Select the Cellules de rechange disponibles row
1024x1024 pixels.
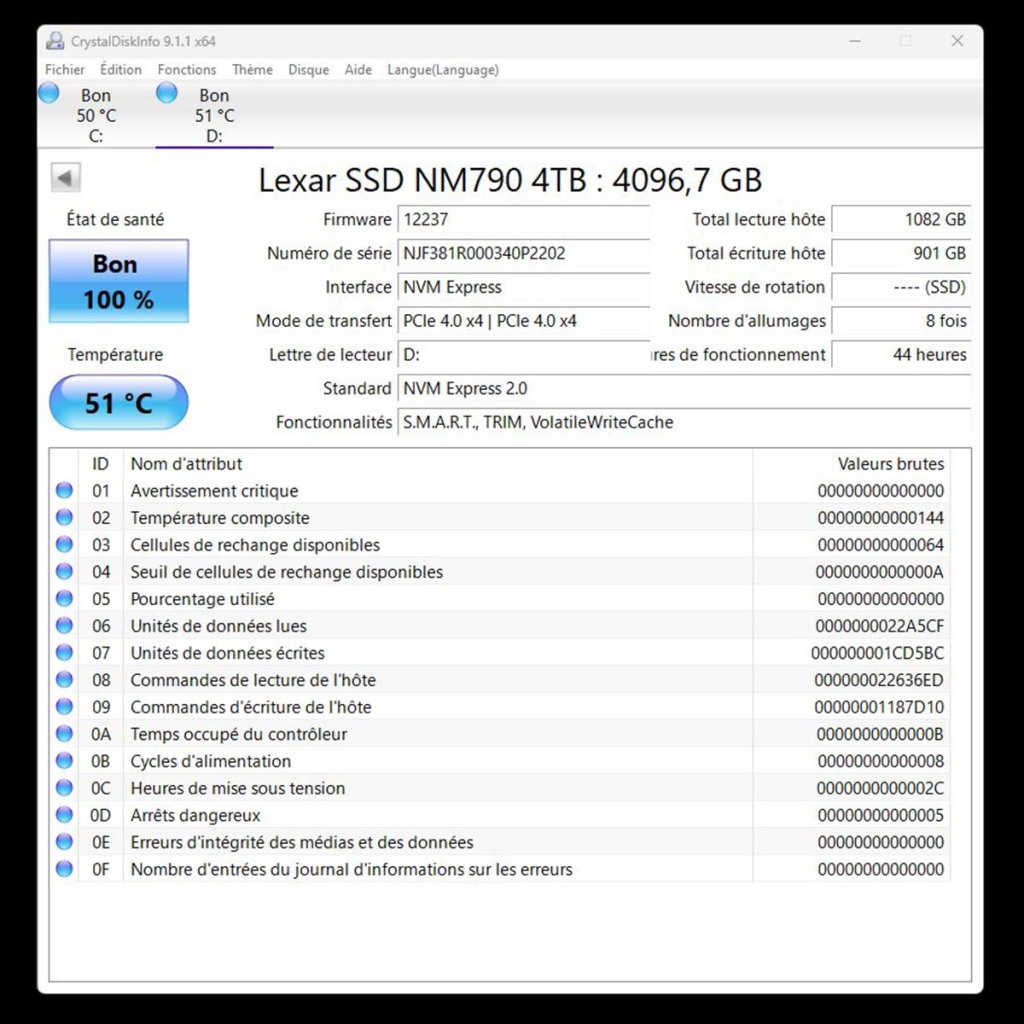[x=500, y=545]
